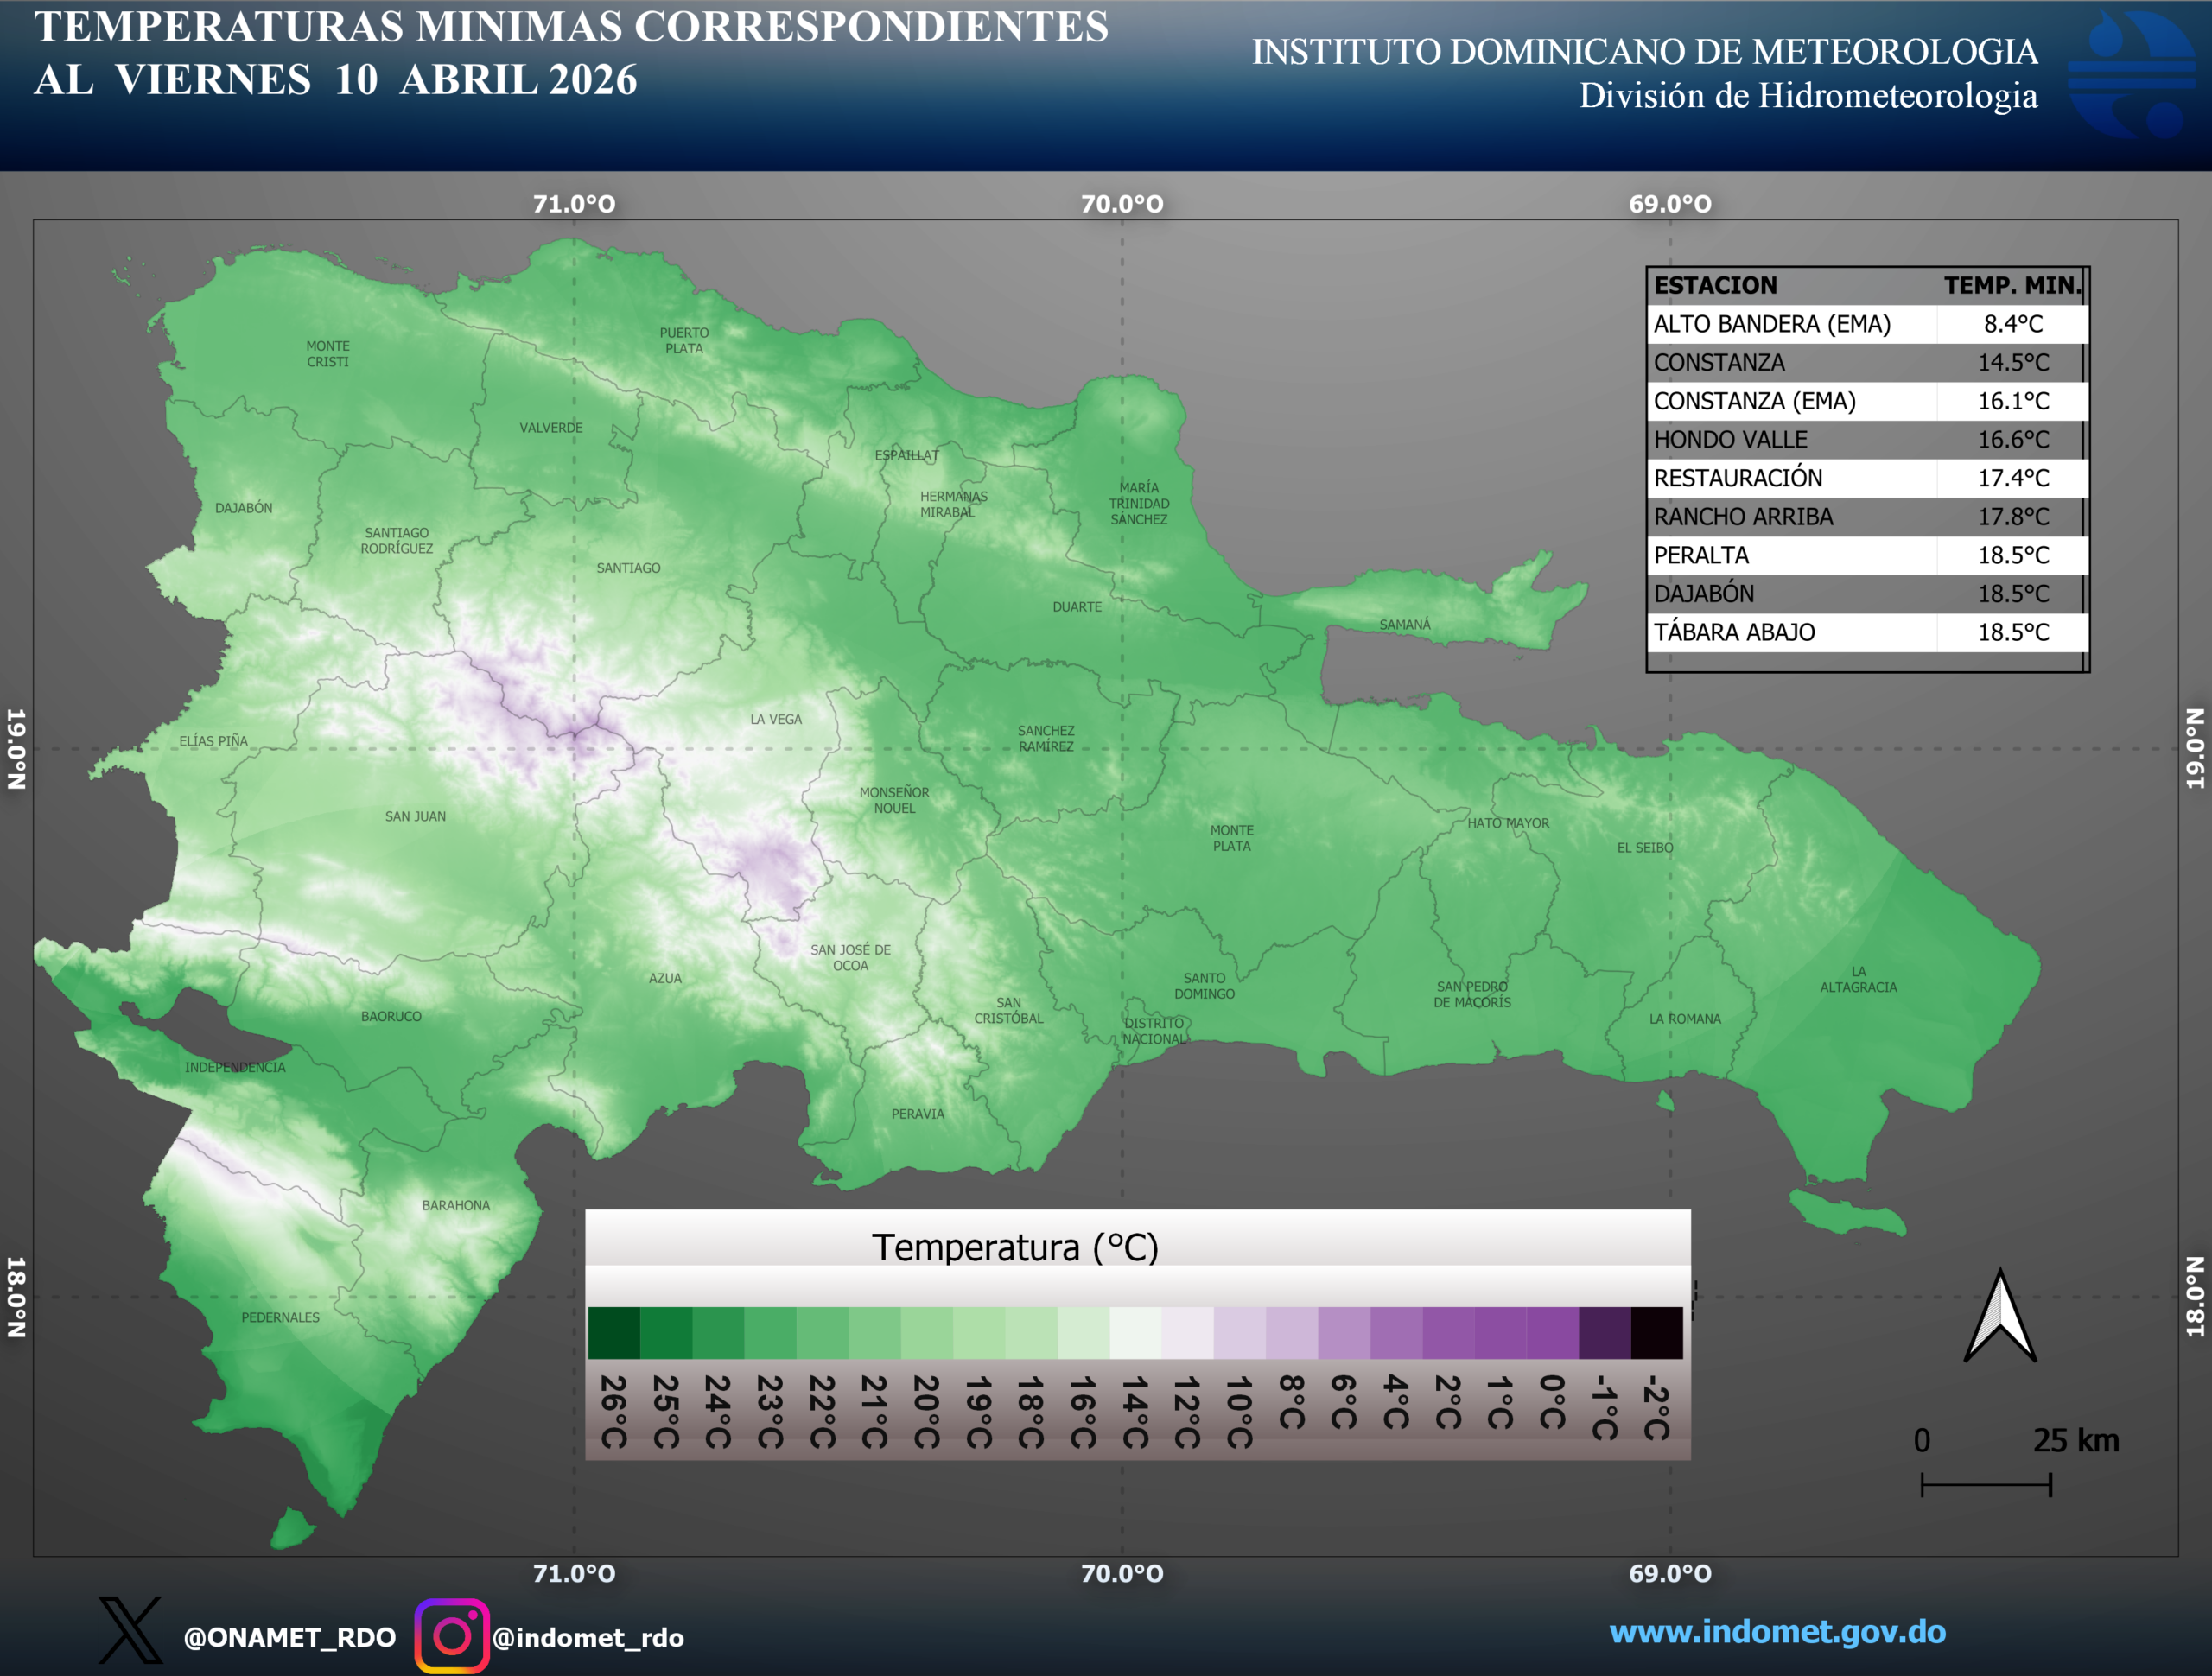
Task: Open the www.indomet.gov.do website link
Action: pyautogui.click(x=1777, y=1631)
